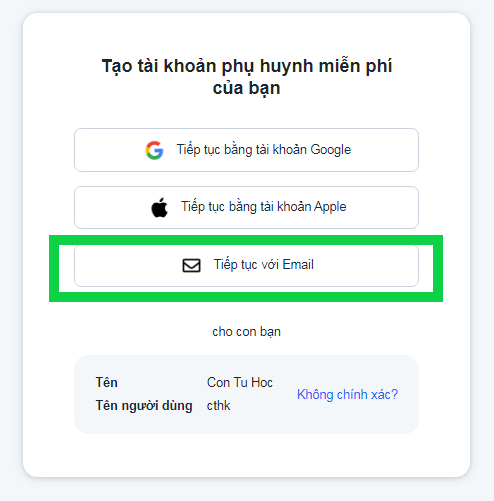Click the gray child information card
The width and height of the screenshot is (494, 501).
pyautogui.click(x=246, y=394)
